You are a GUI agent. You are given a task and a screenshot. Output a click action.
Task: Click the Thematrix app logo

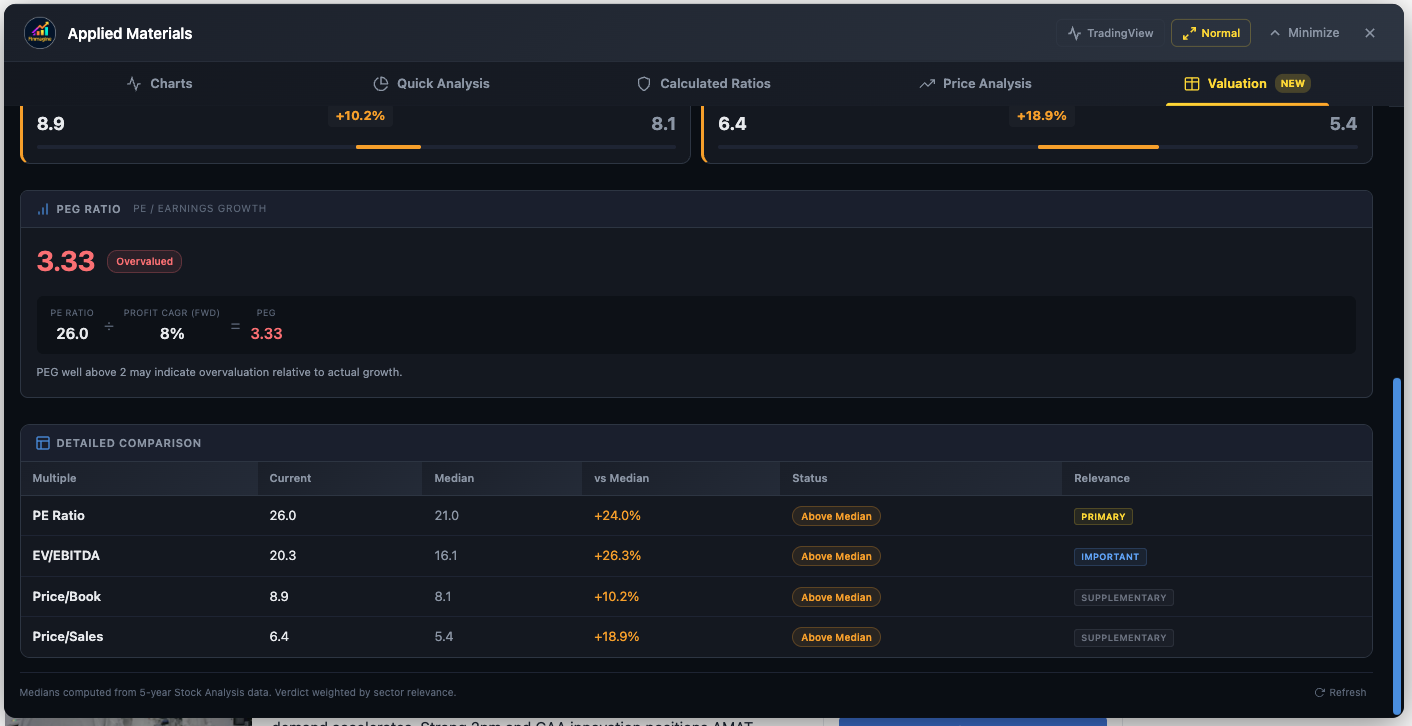click(40, 32)
